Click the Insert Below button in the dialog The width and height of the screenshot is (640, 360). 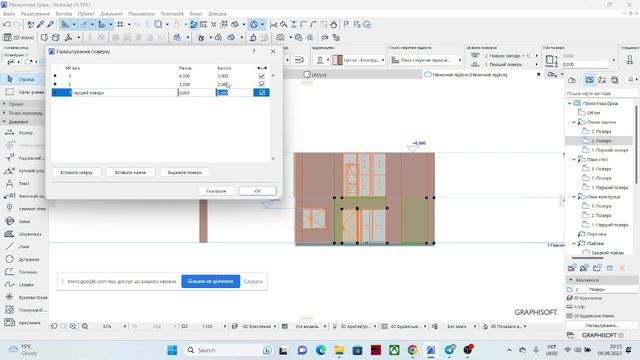click(x=130, y=172)
